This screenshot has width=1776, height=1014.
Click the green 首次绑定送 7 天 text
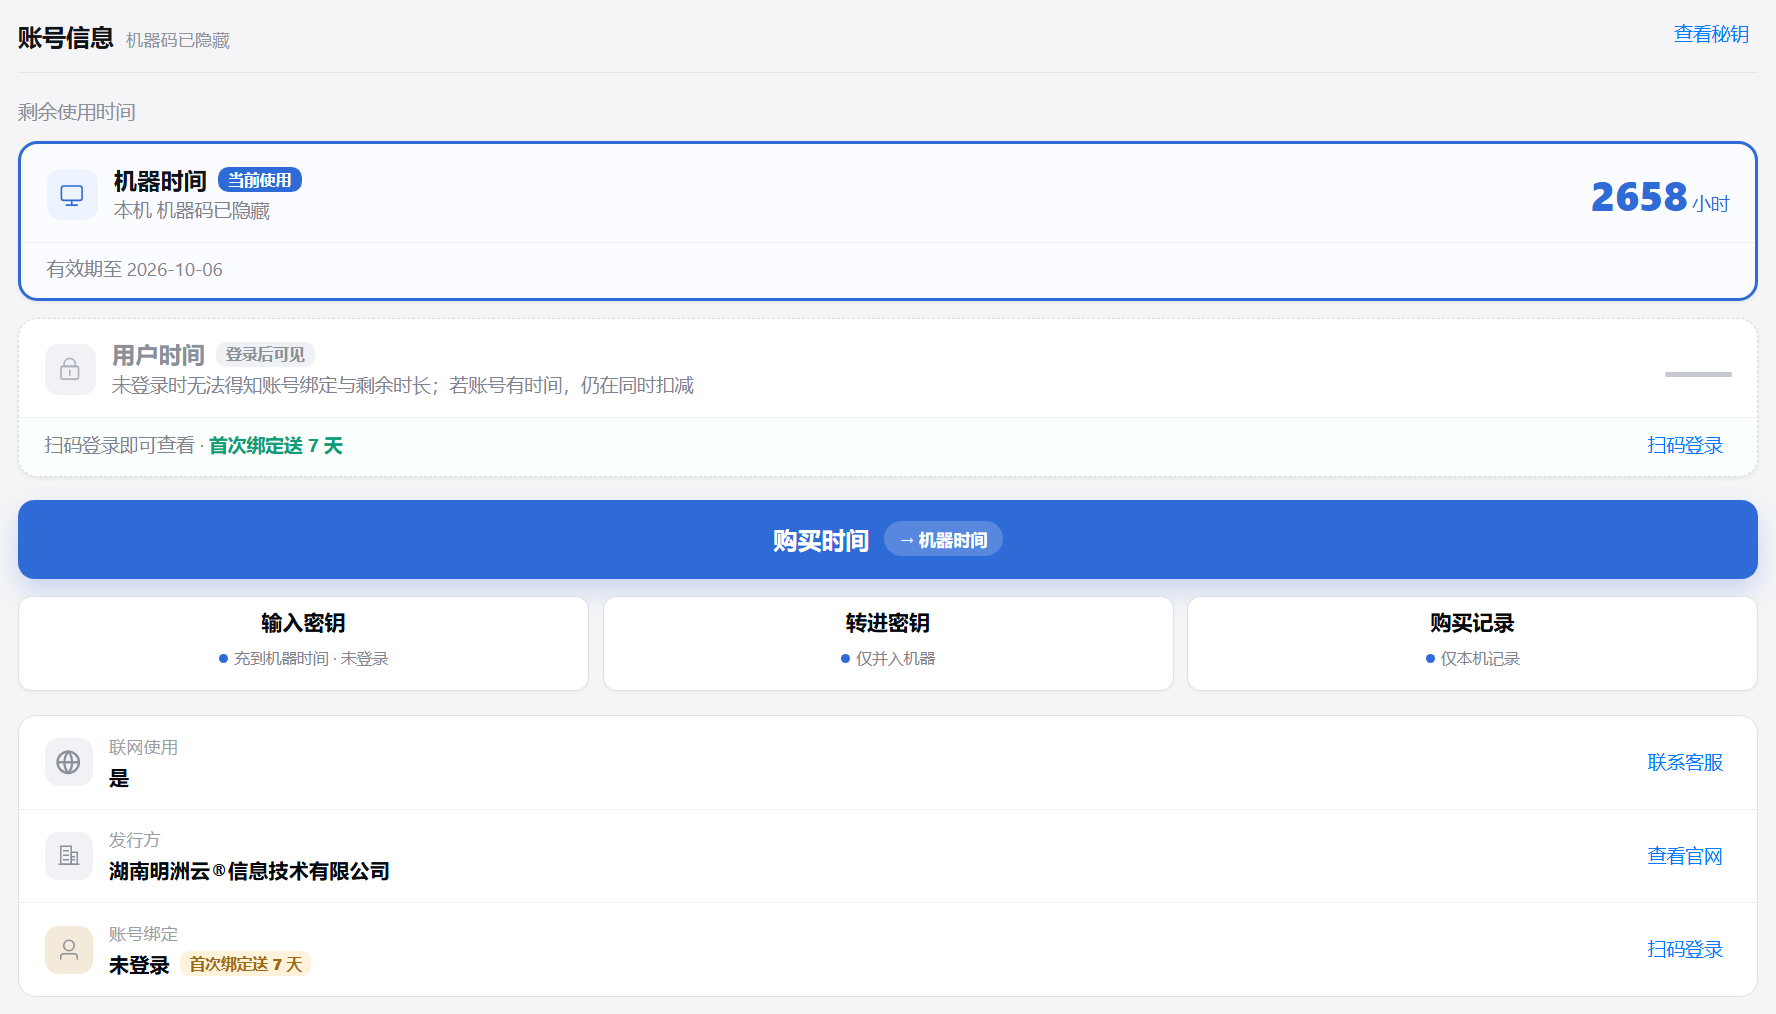pos(276,445)
